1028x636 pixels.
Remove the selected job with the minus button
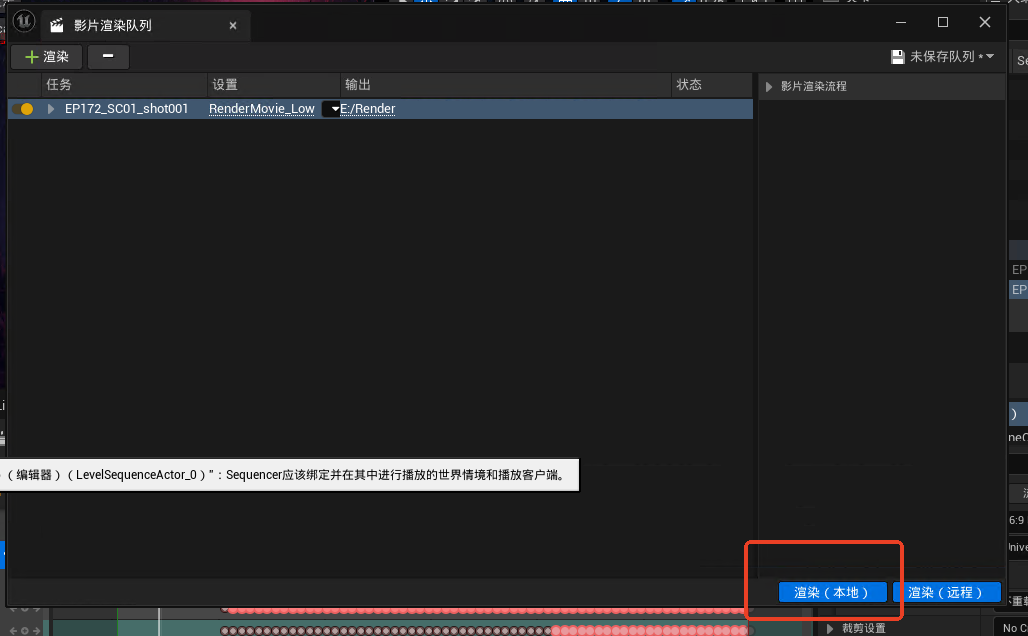coord(108,57)
